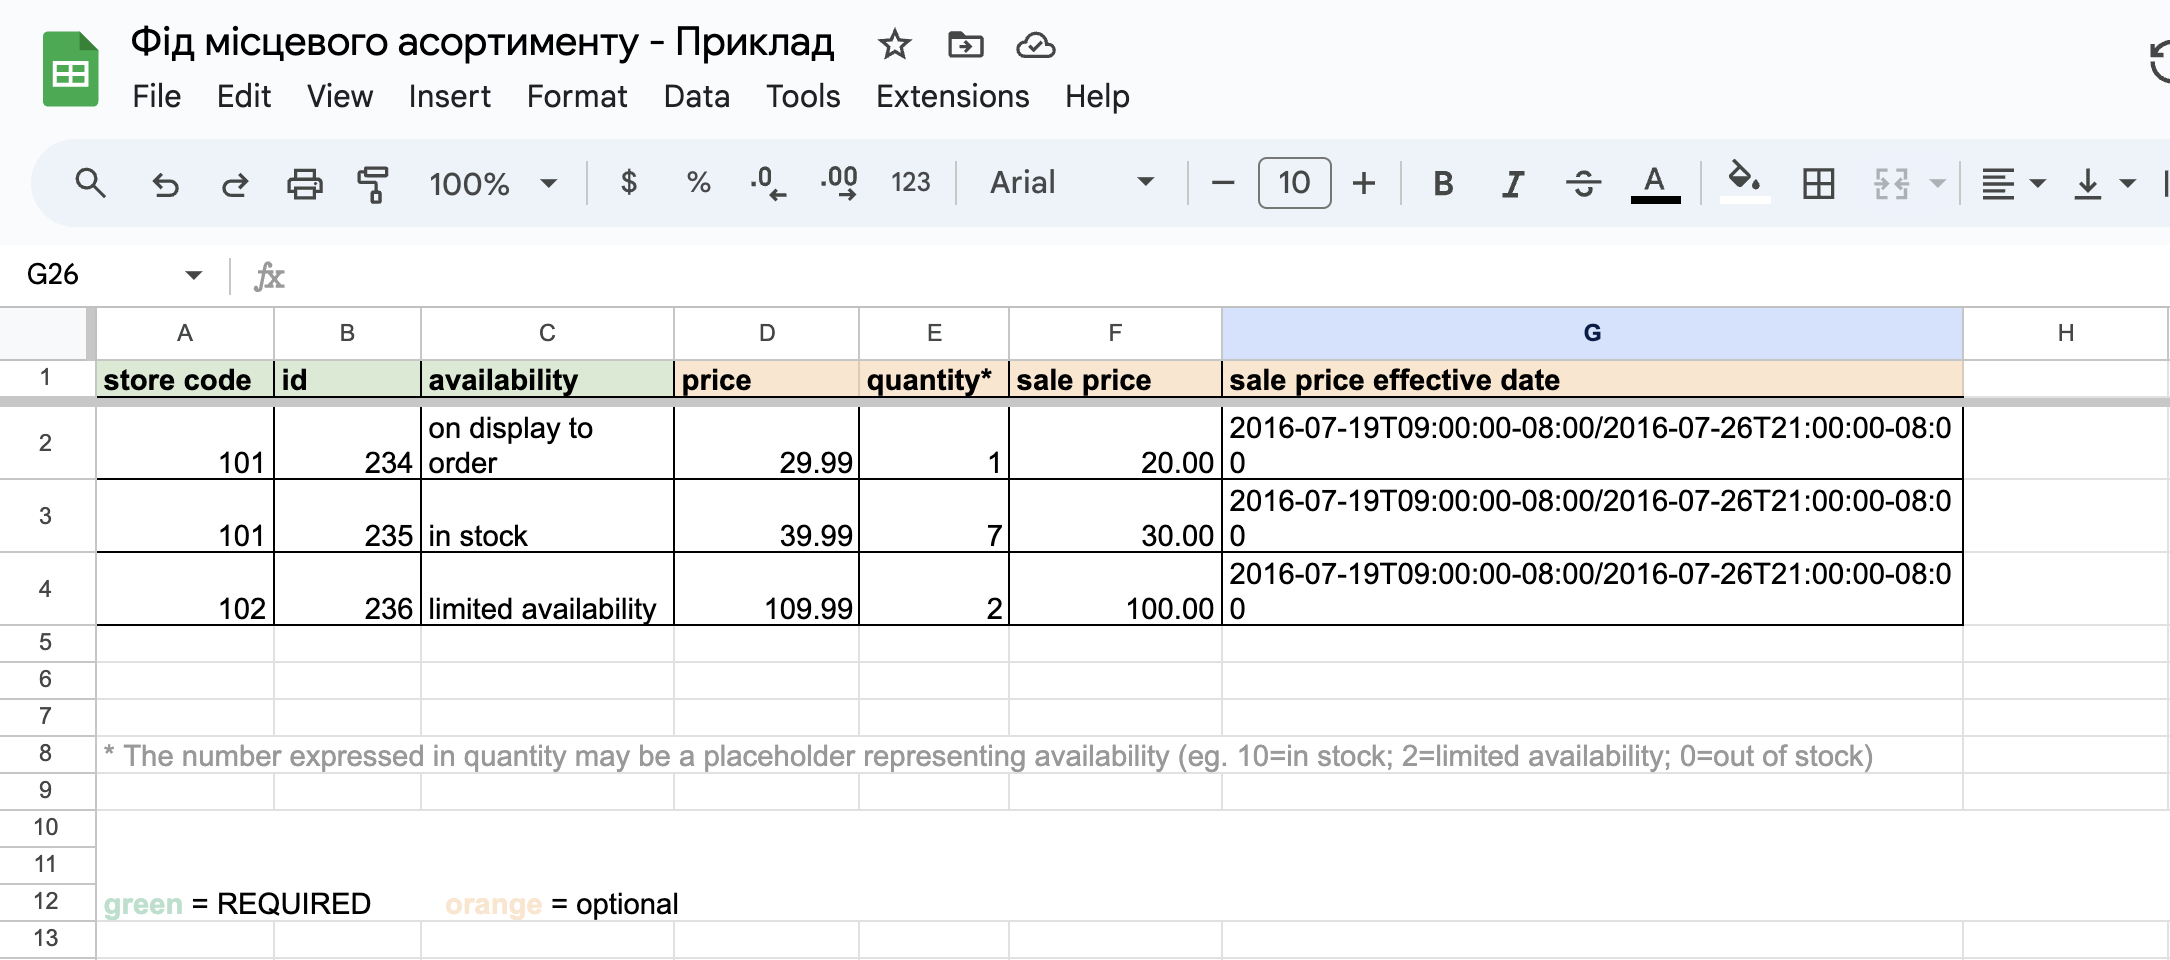Expand name box G26 dropdown
The height and width of the screenshot is (960, 2170).
(193, 274)
